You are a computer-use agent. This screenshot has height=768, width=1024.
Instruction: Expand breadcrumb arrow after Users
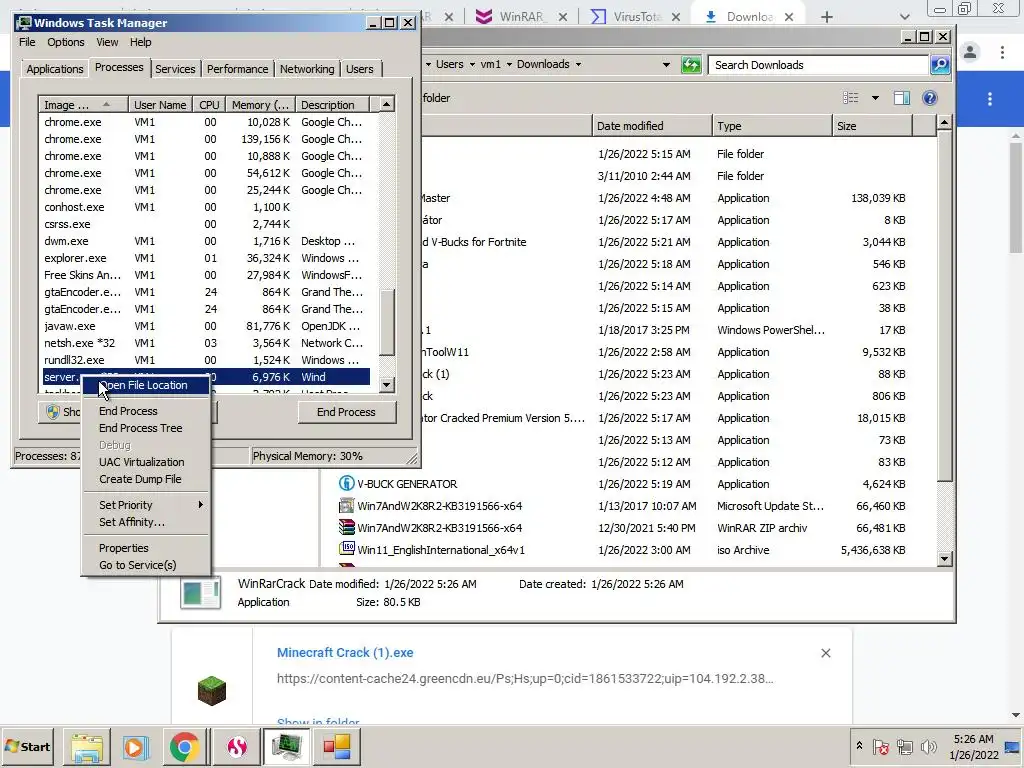[x=472, y=64]
